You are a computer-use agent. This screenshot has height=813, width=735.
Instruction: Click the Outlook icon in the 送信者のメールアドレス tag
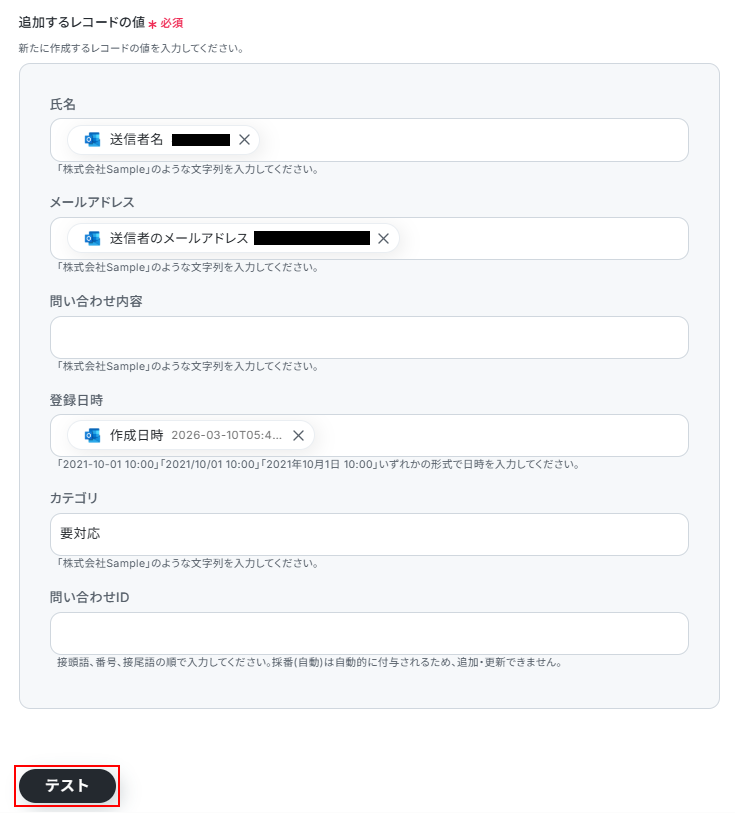(92, 239)
